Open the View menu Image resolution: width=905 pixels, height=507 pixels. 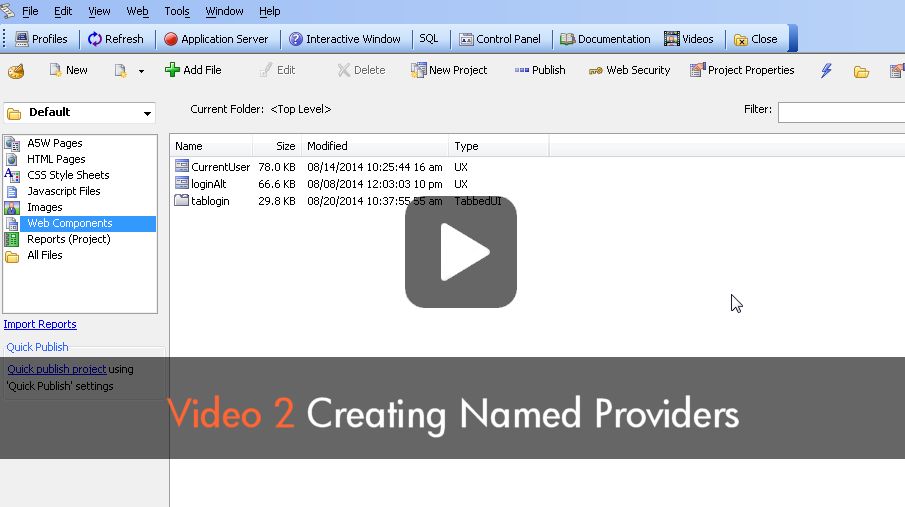pyautogui.click(x=99, y=11)
